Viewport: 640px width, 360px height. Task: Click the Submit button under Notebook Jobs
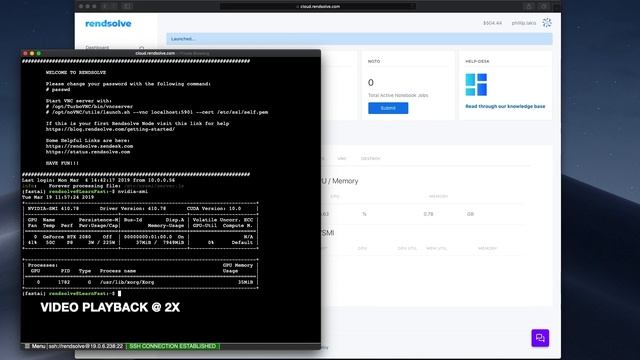coord(388,108)
